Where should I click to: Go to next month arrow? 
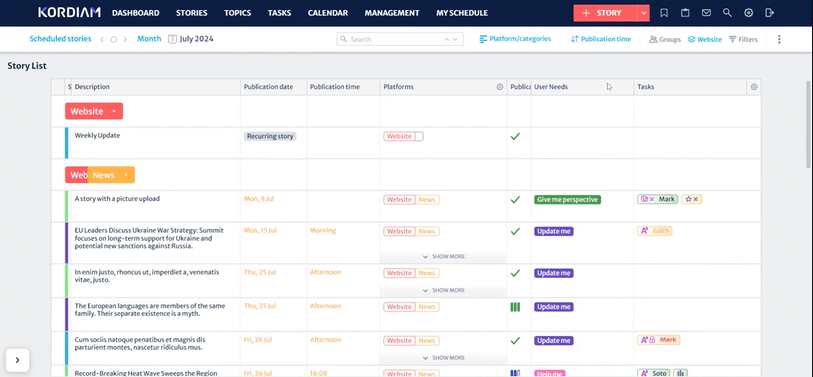125,39
